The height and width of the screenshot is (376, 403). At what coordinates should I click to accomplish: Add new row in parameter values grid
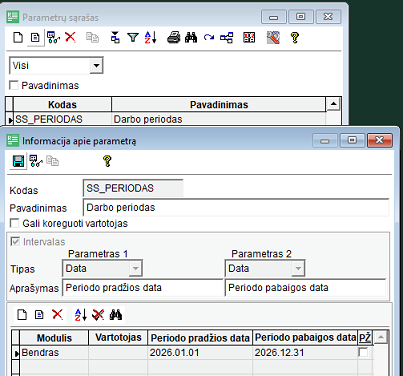point(22,314)
